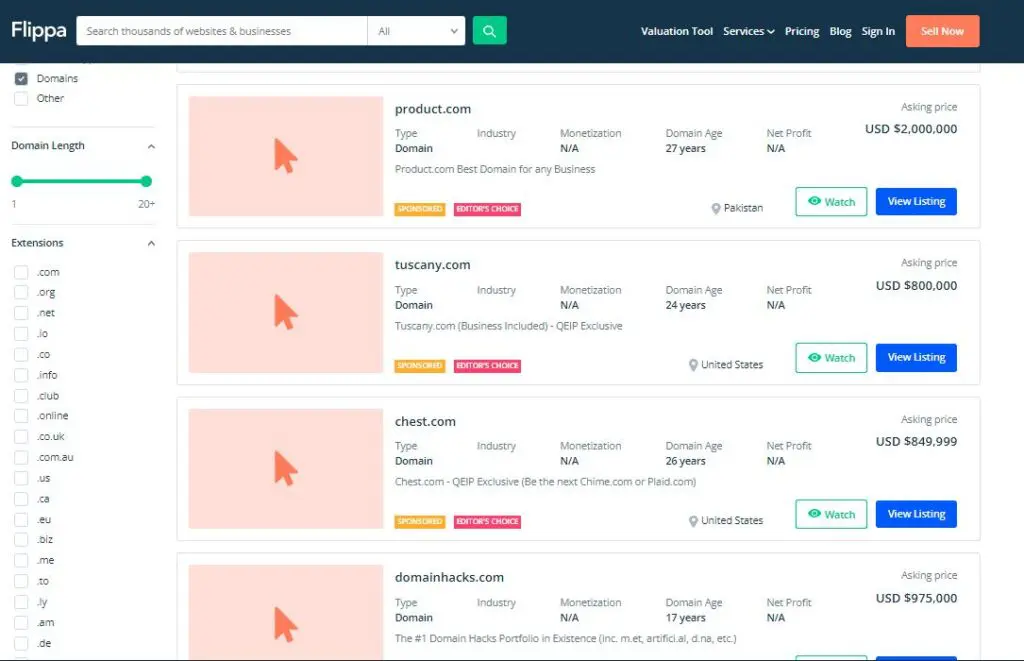Tick the .am extension checkbox
This screenshot has width=1024, height=661.
click(x=21, y=623)
